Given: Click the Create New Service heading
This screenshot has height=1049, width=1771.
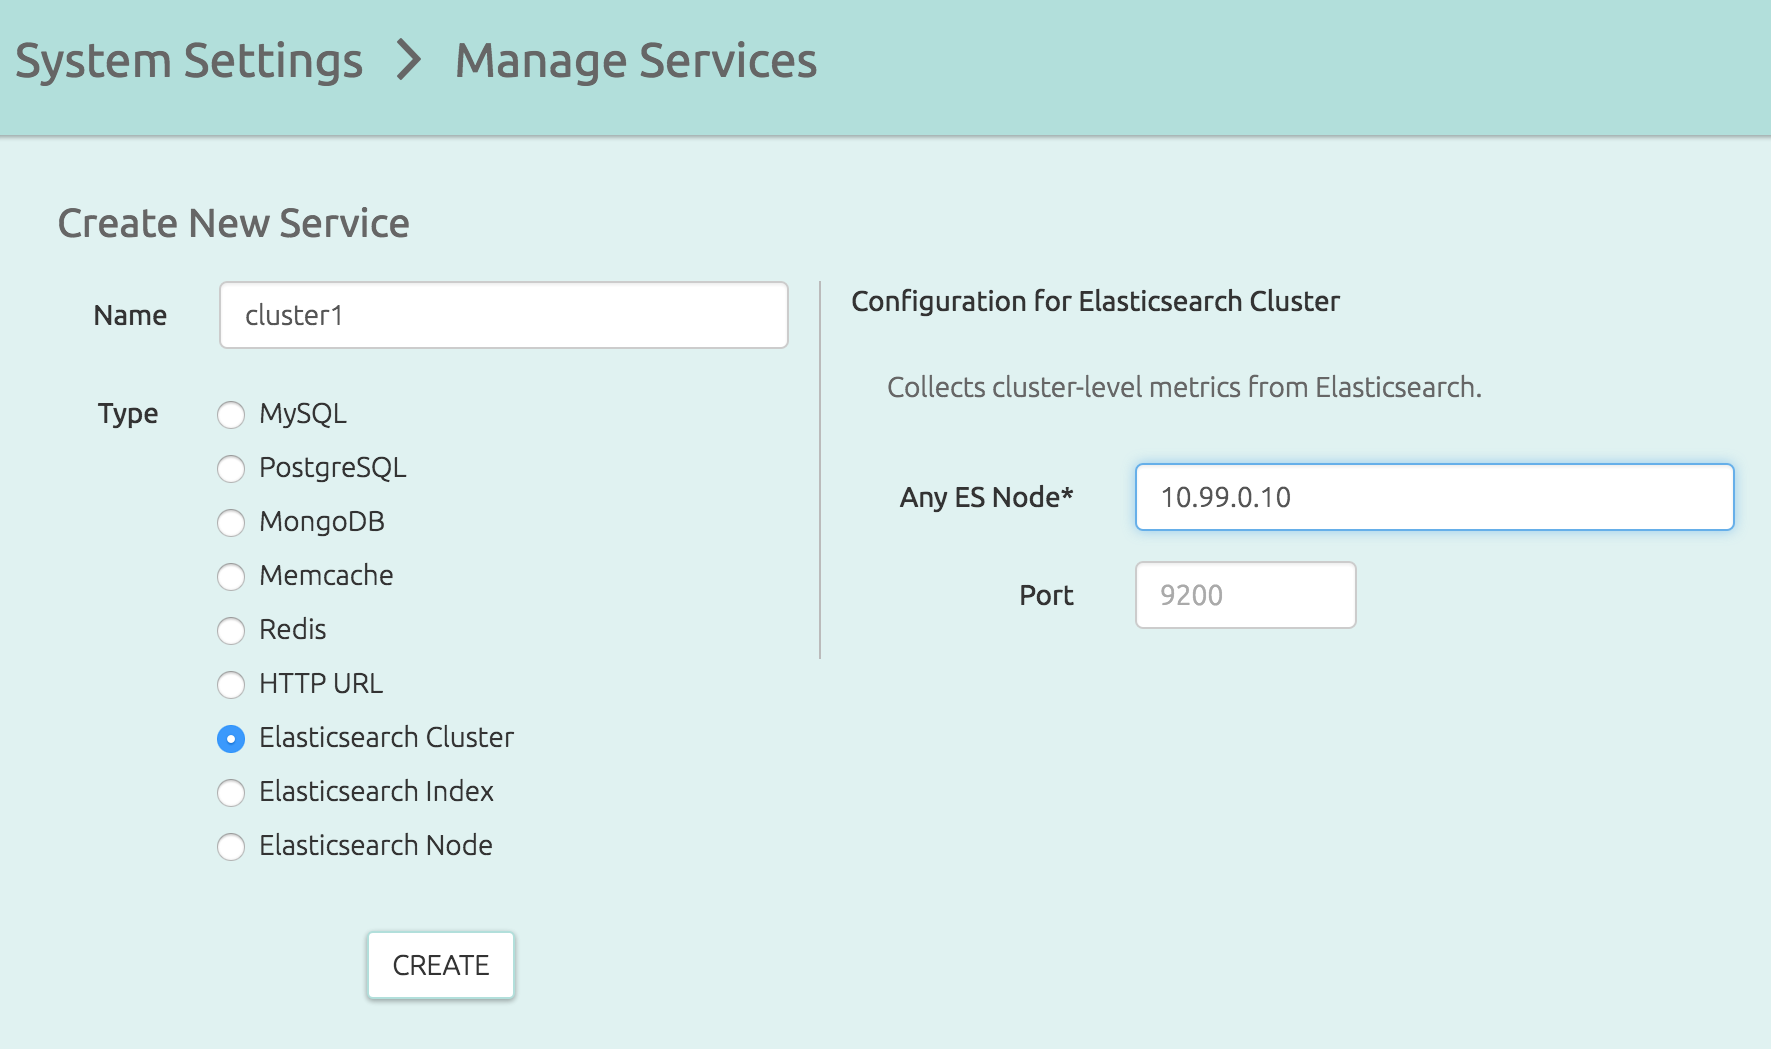Looking at the screenshot, I should (x=234, y=223).
